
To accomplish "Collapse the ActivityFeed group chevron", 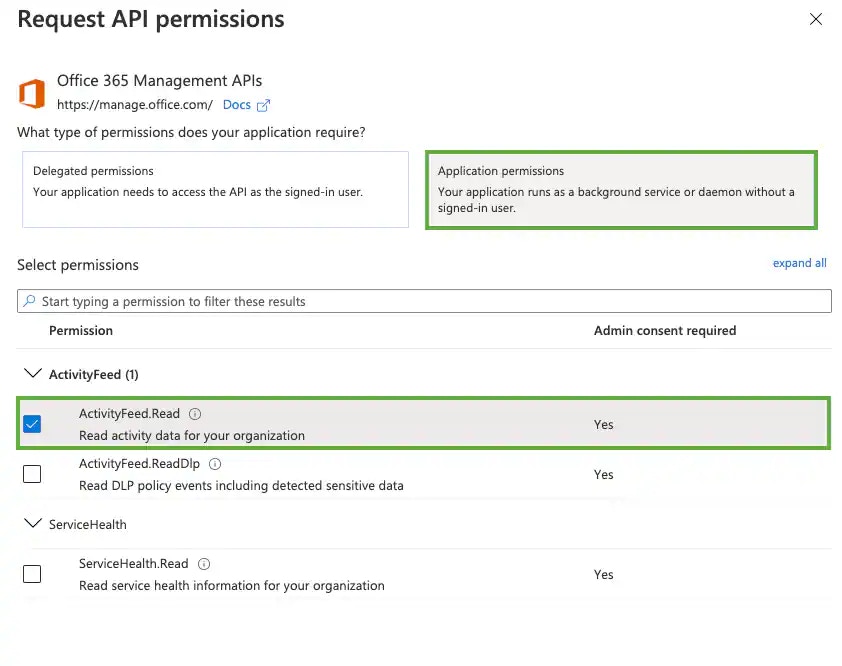I will (x=33, y=373).
